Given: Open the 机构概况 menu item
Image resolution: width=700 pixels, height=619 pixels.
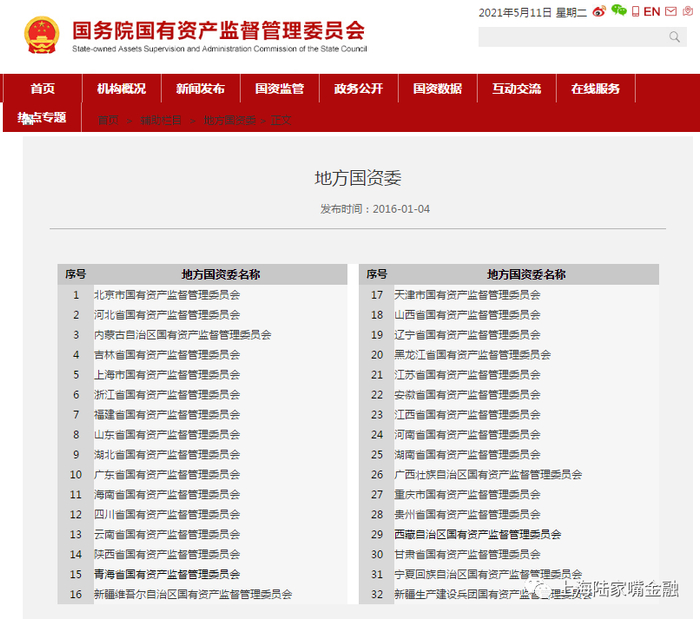Looking at the screenshot, I should 121,88.
